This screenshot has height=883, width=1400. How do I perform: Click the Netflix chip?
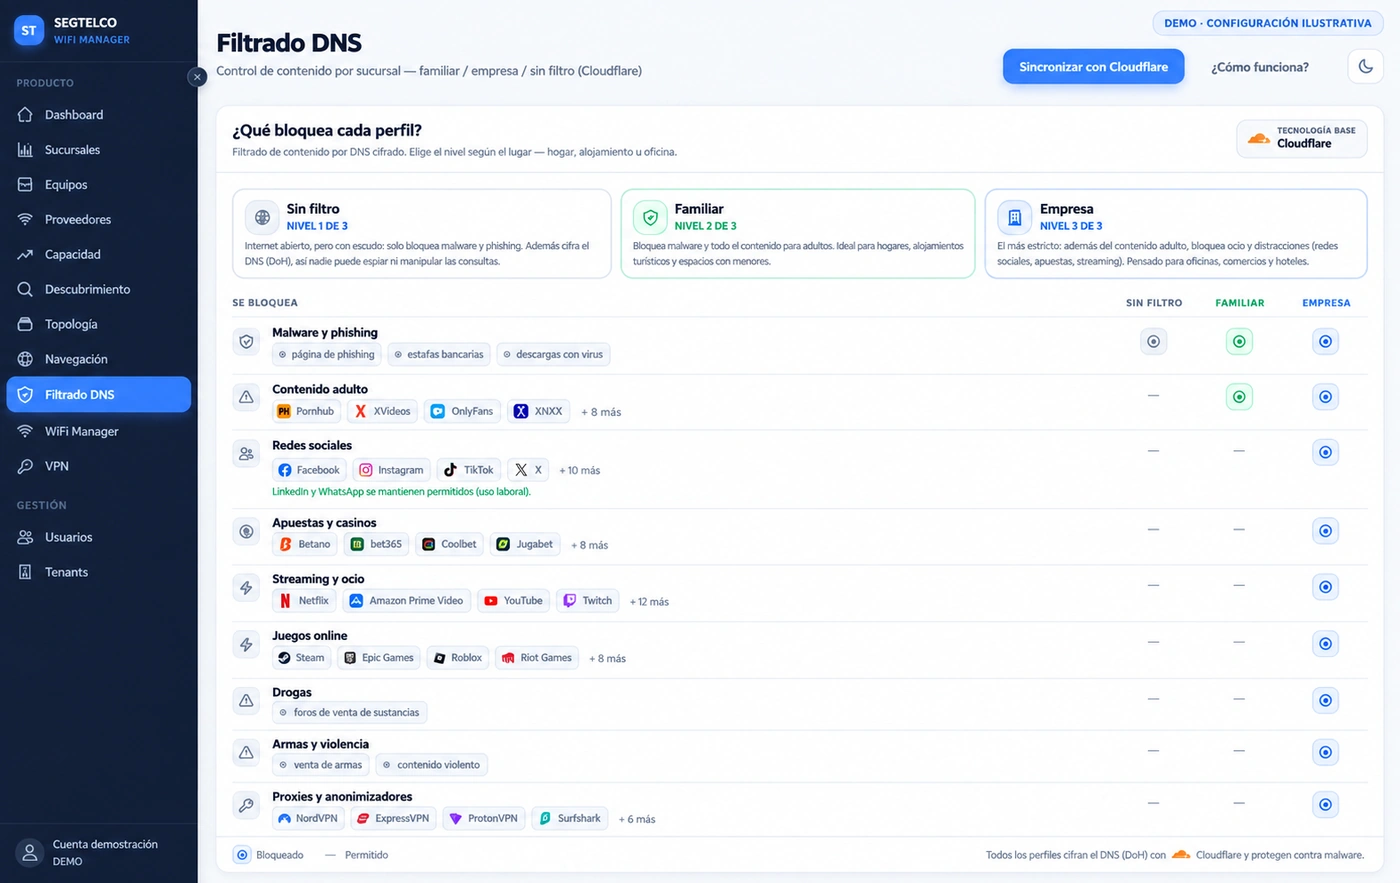pos(304,601)
